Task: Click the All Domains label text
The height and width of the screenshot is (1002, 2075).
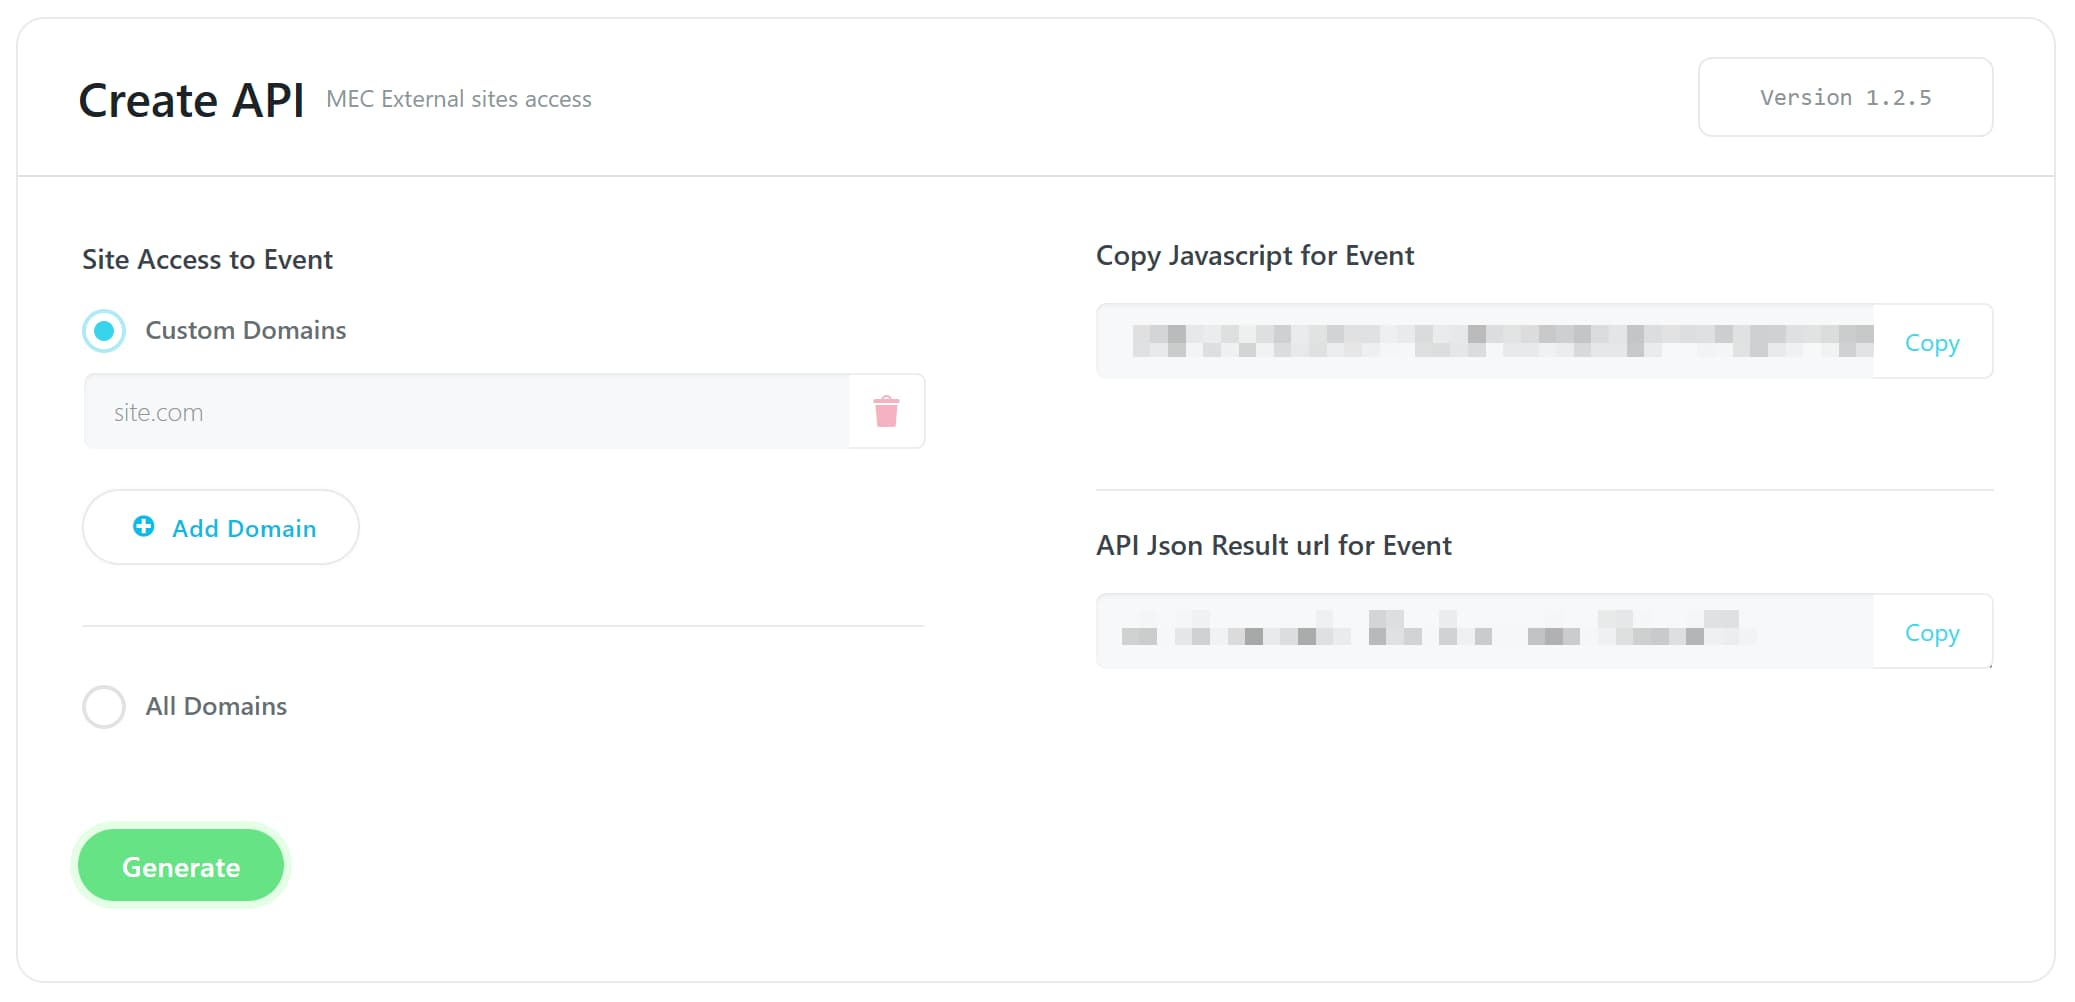Action: [x=216, y=707]
